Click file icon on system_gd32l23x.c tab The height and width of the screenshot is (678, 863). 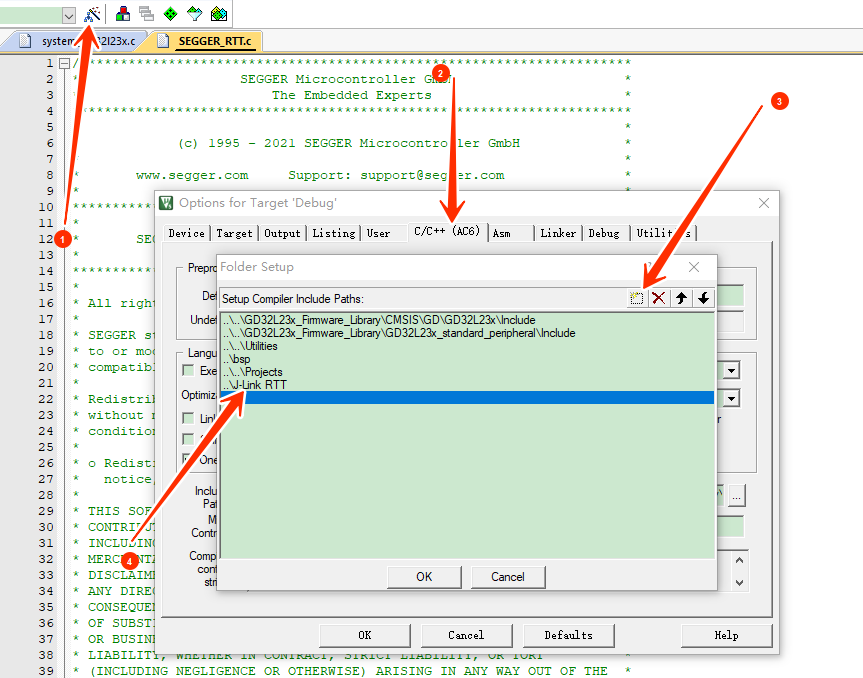pos(25,41)
